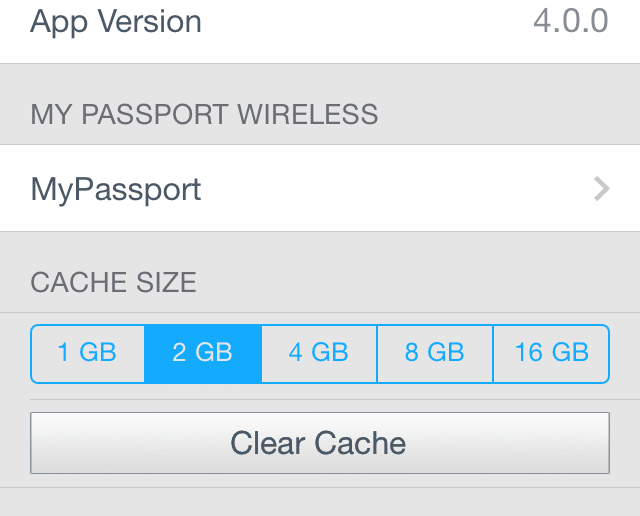Select the largest cache size option
The image size is (640, 516).
tap(551, 354)
